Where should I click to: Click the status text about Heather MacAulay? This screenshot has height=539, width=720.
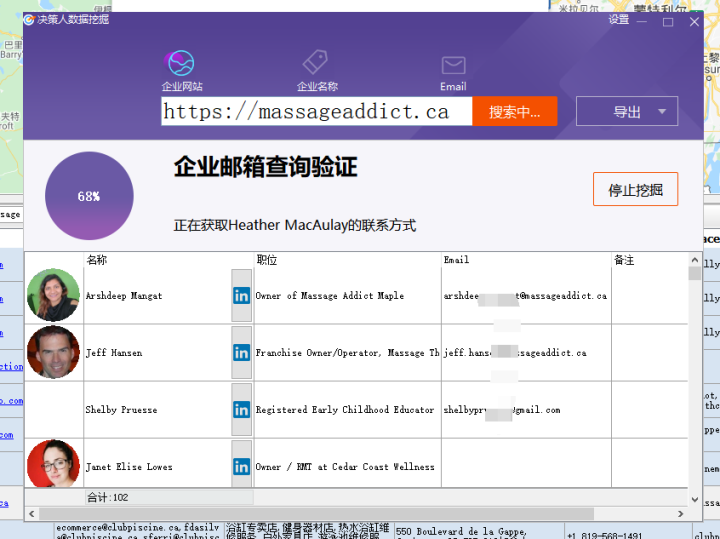coord(294,225)
